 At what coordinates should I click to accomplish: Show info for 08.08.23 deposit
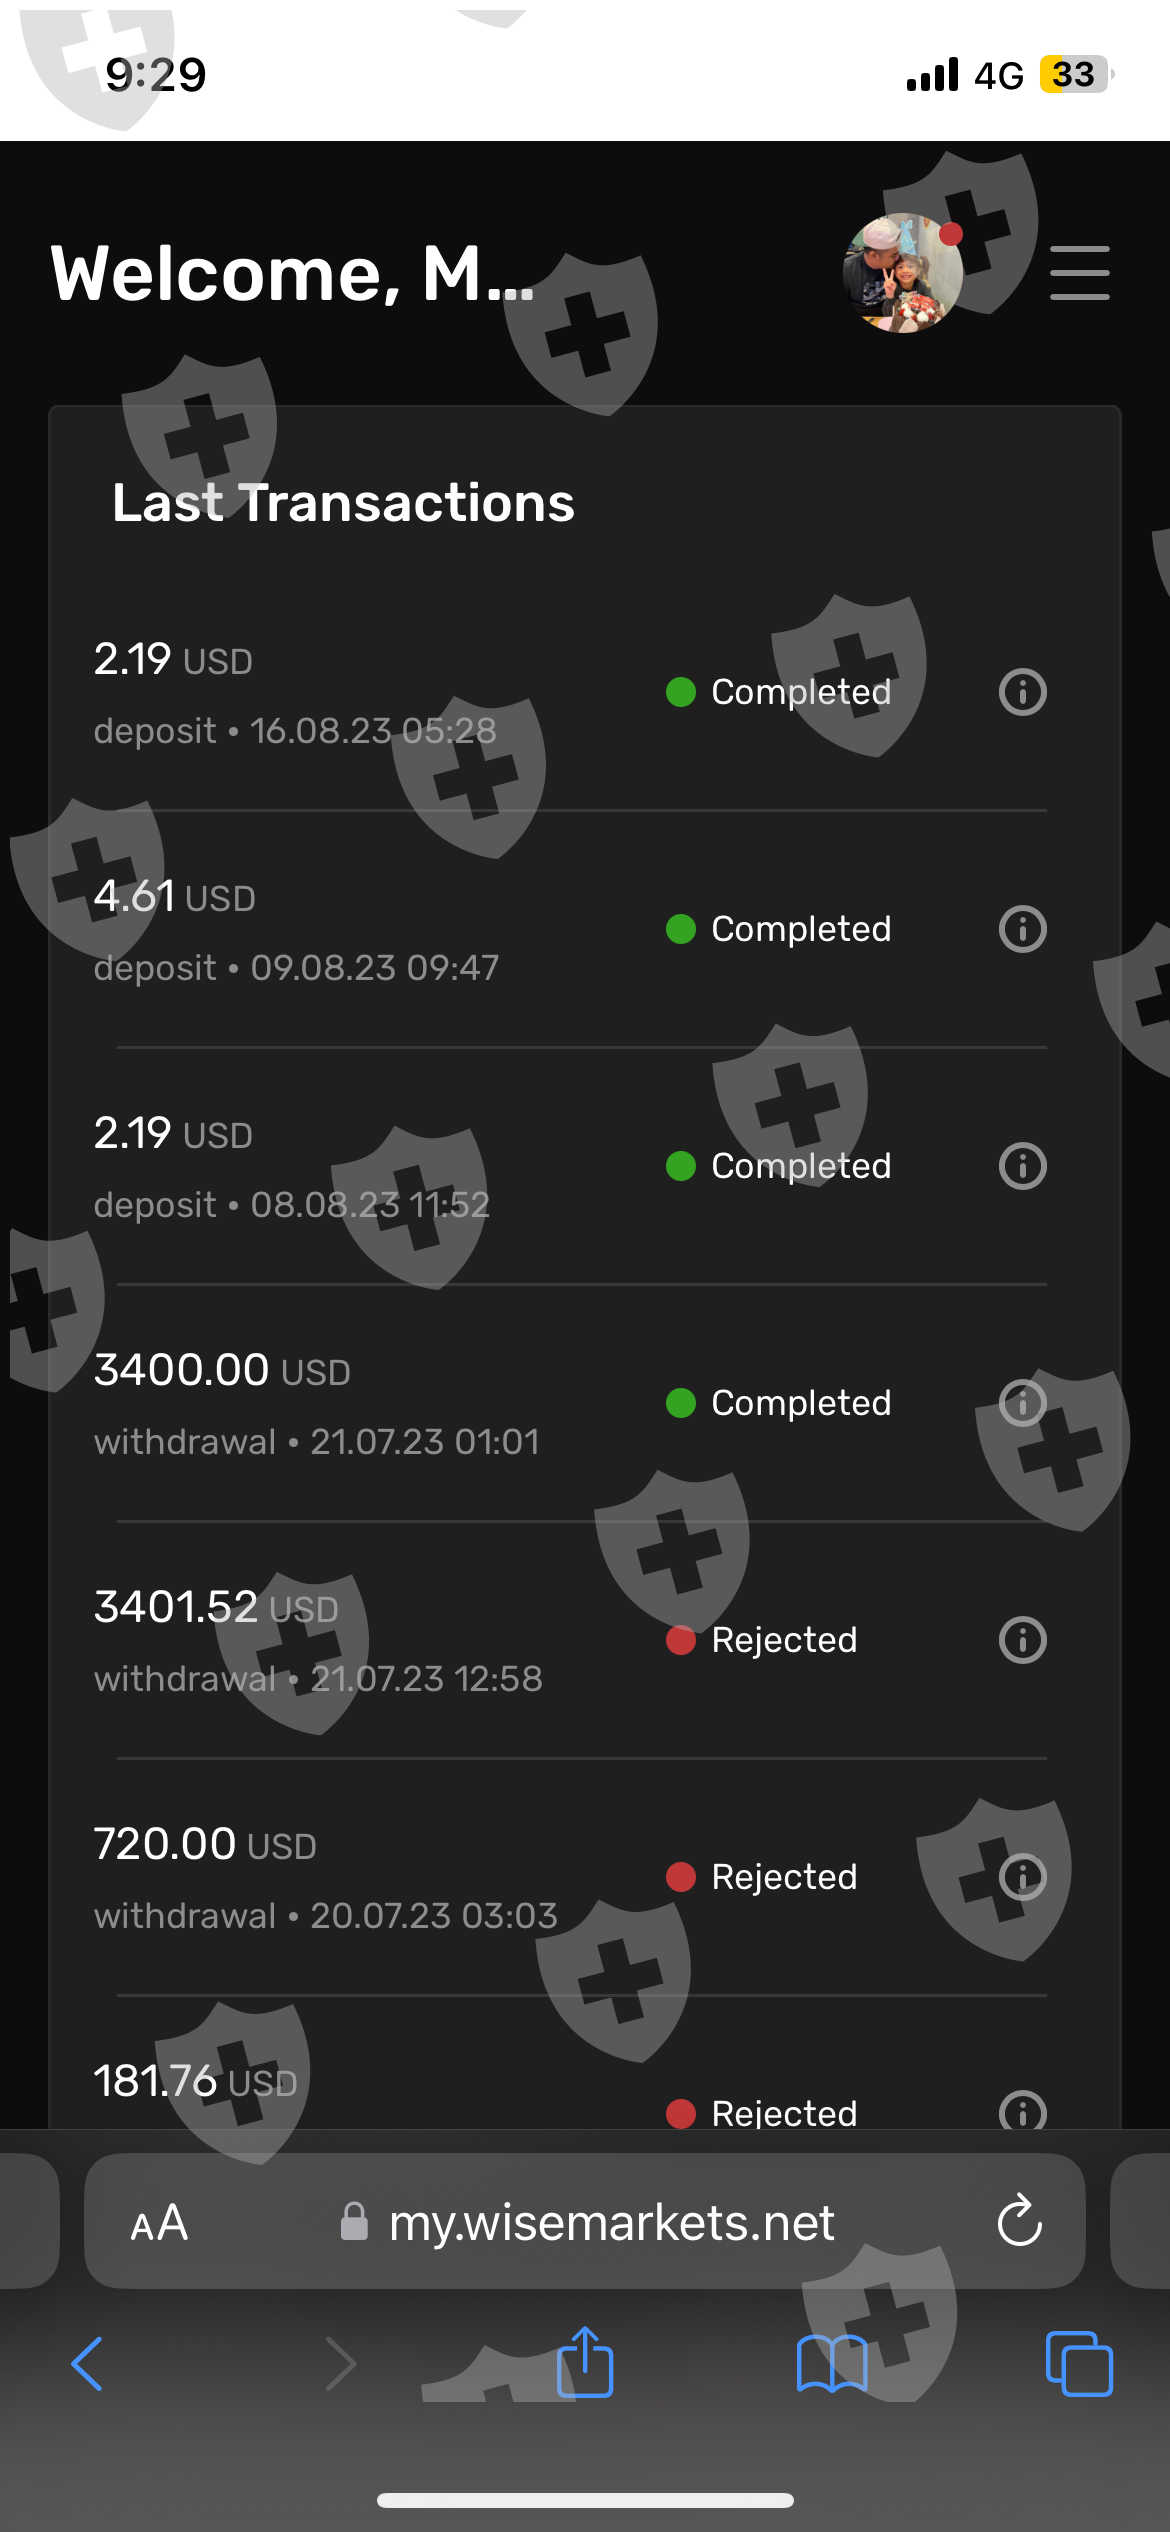click(1022, 1166)
